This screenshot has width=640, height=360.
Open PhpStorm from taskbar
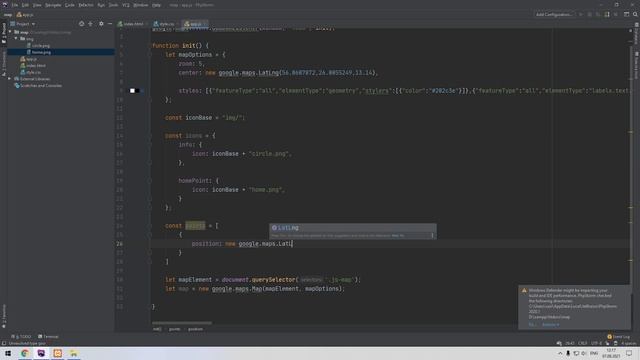click(x=41, y=353)
